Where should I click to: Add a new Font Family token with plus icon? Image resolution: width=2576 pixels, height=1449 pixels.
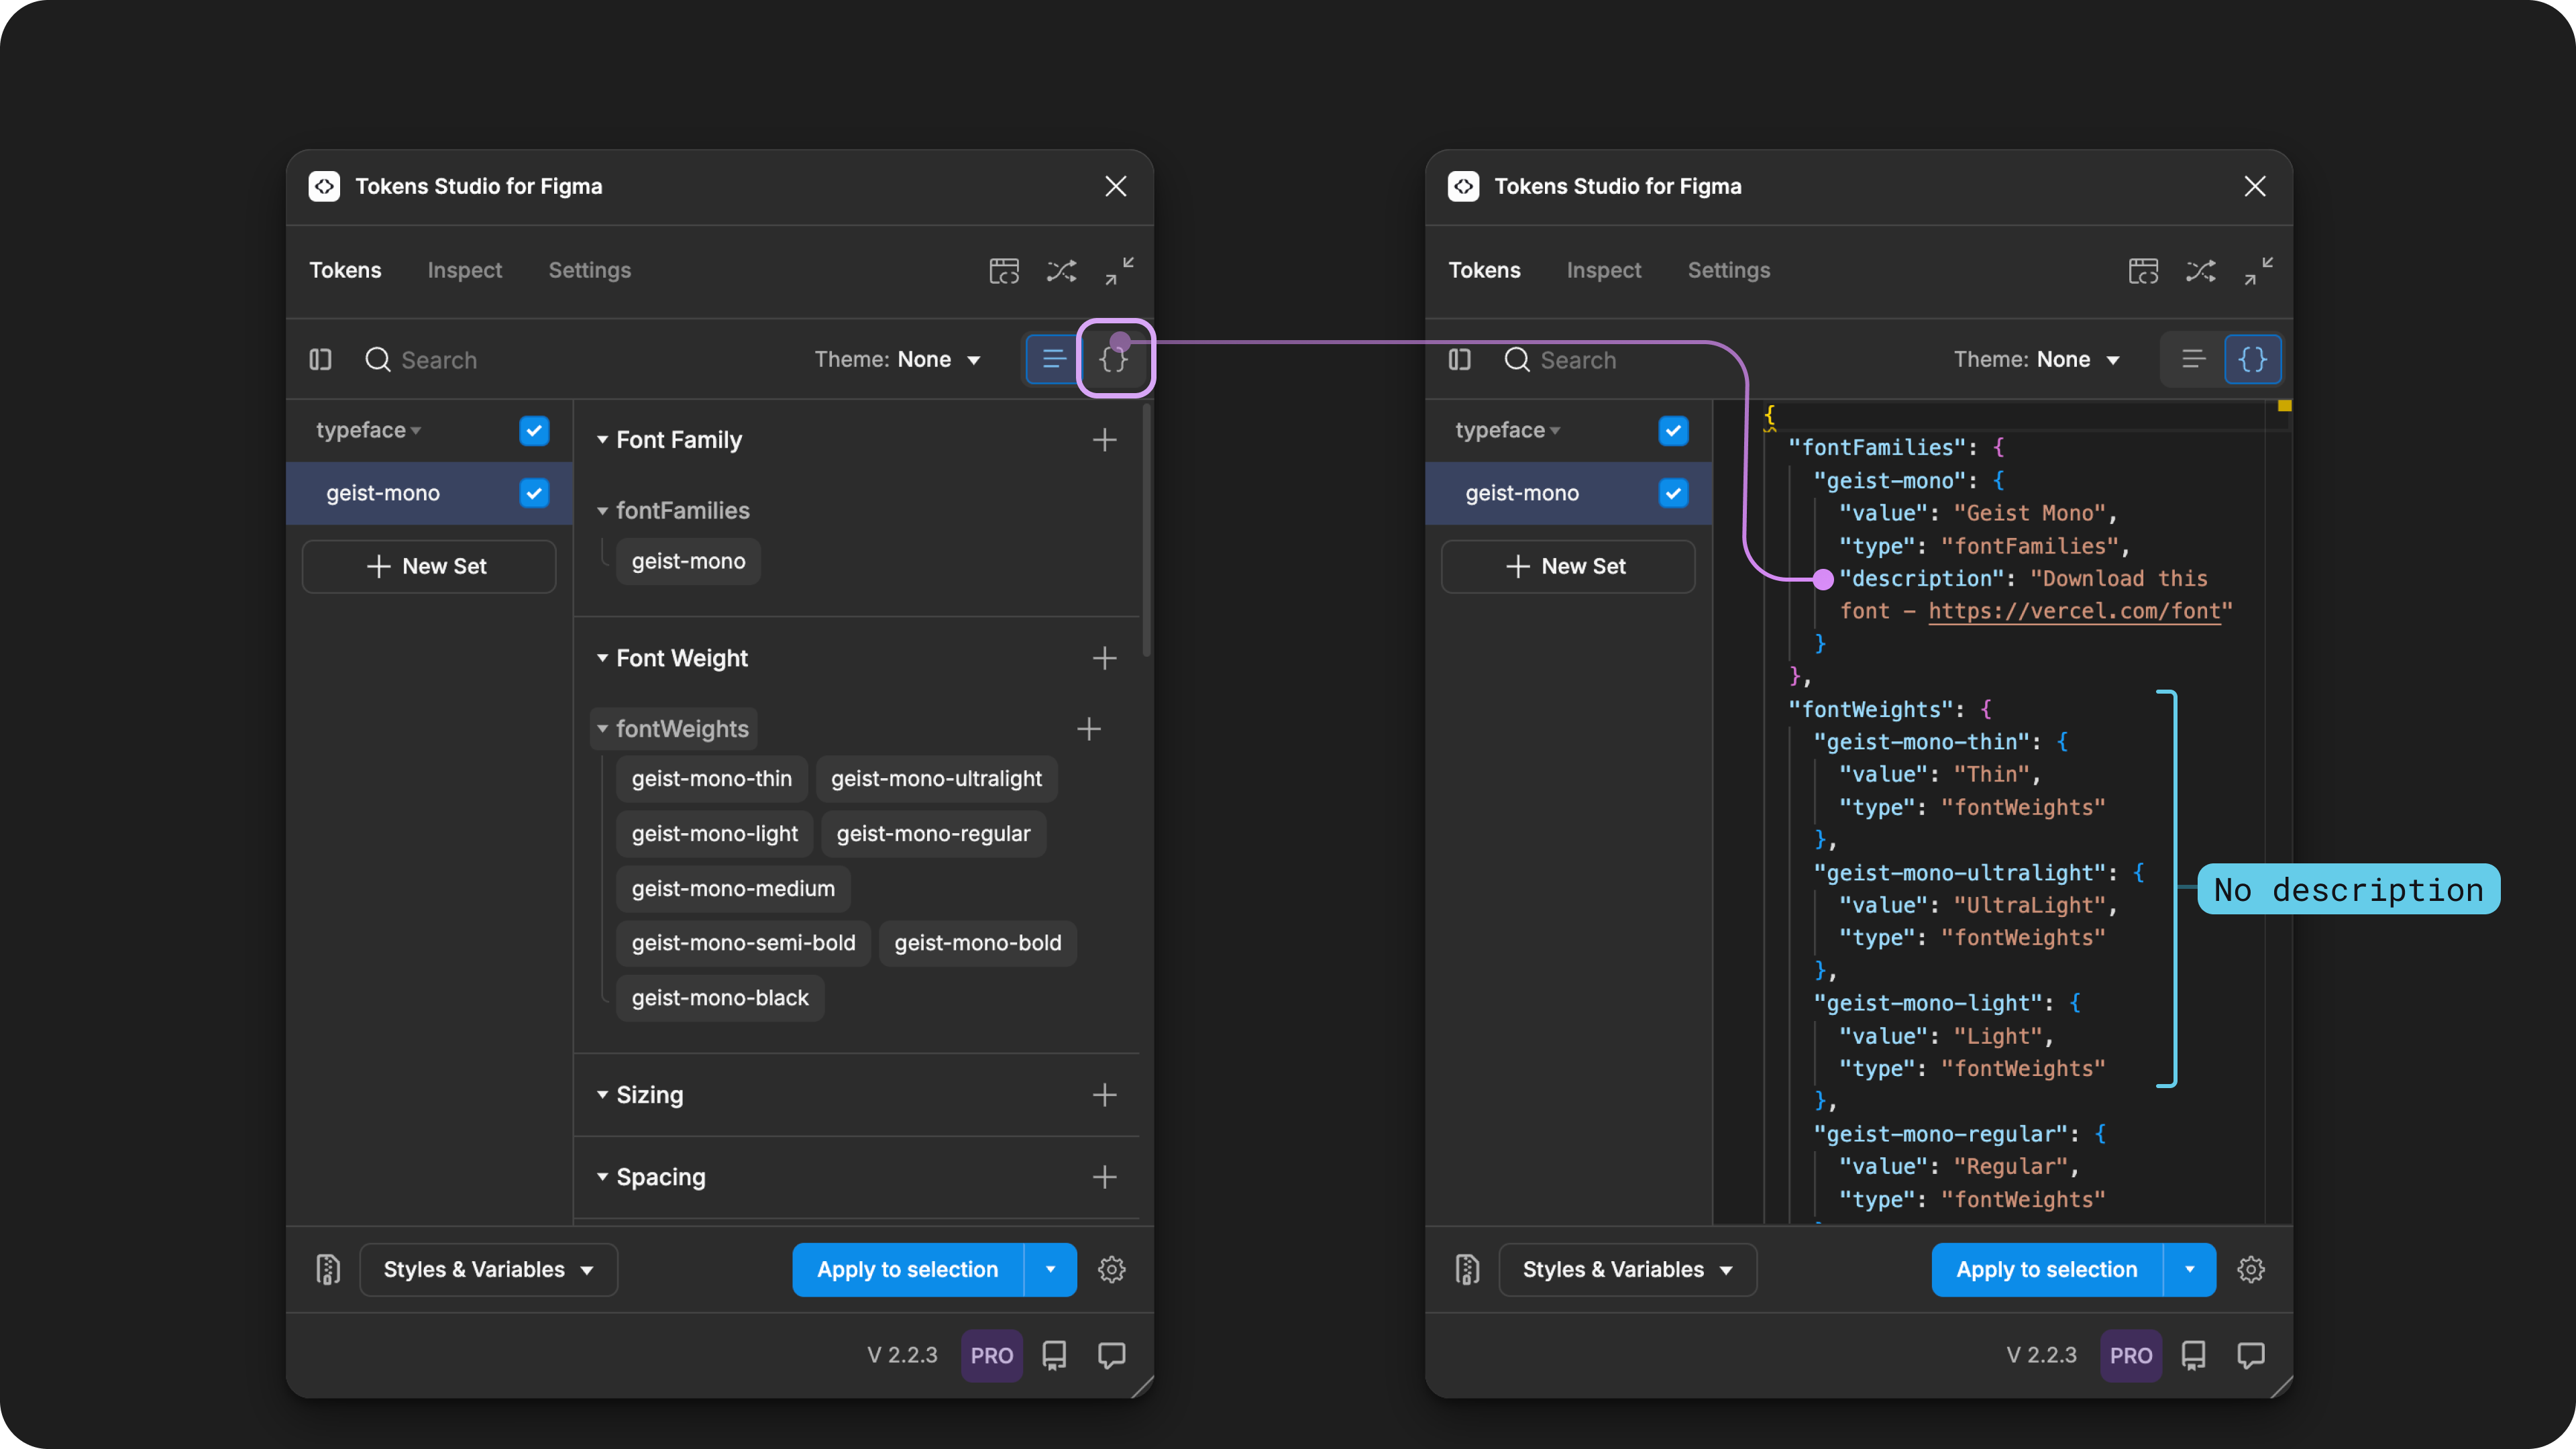pos(1104,440)
